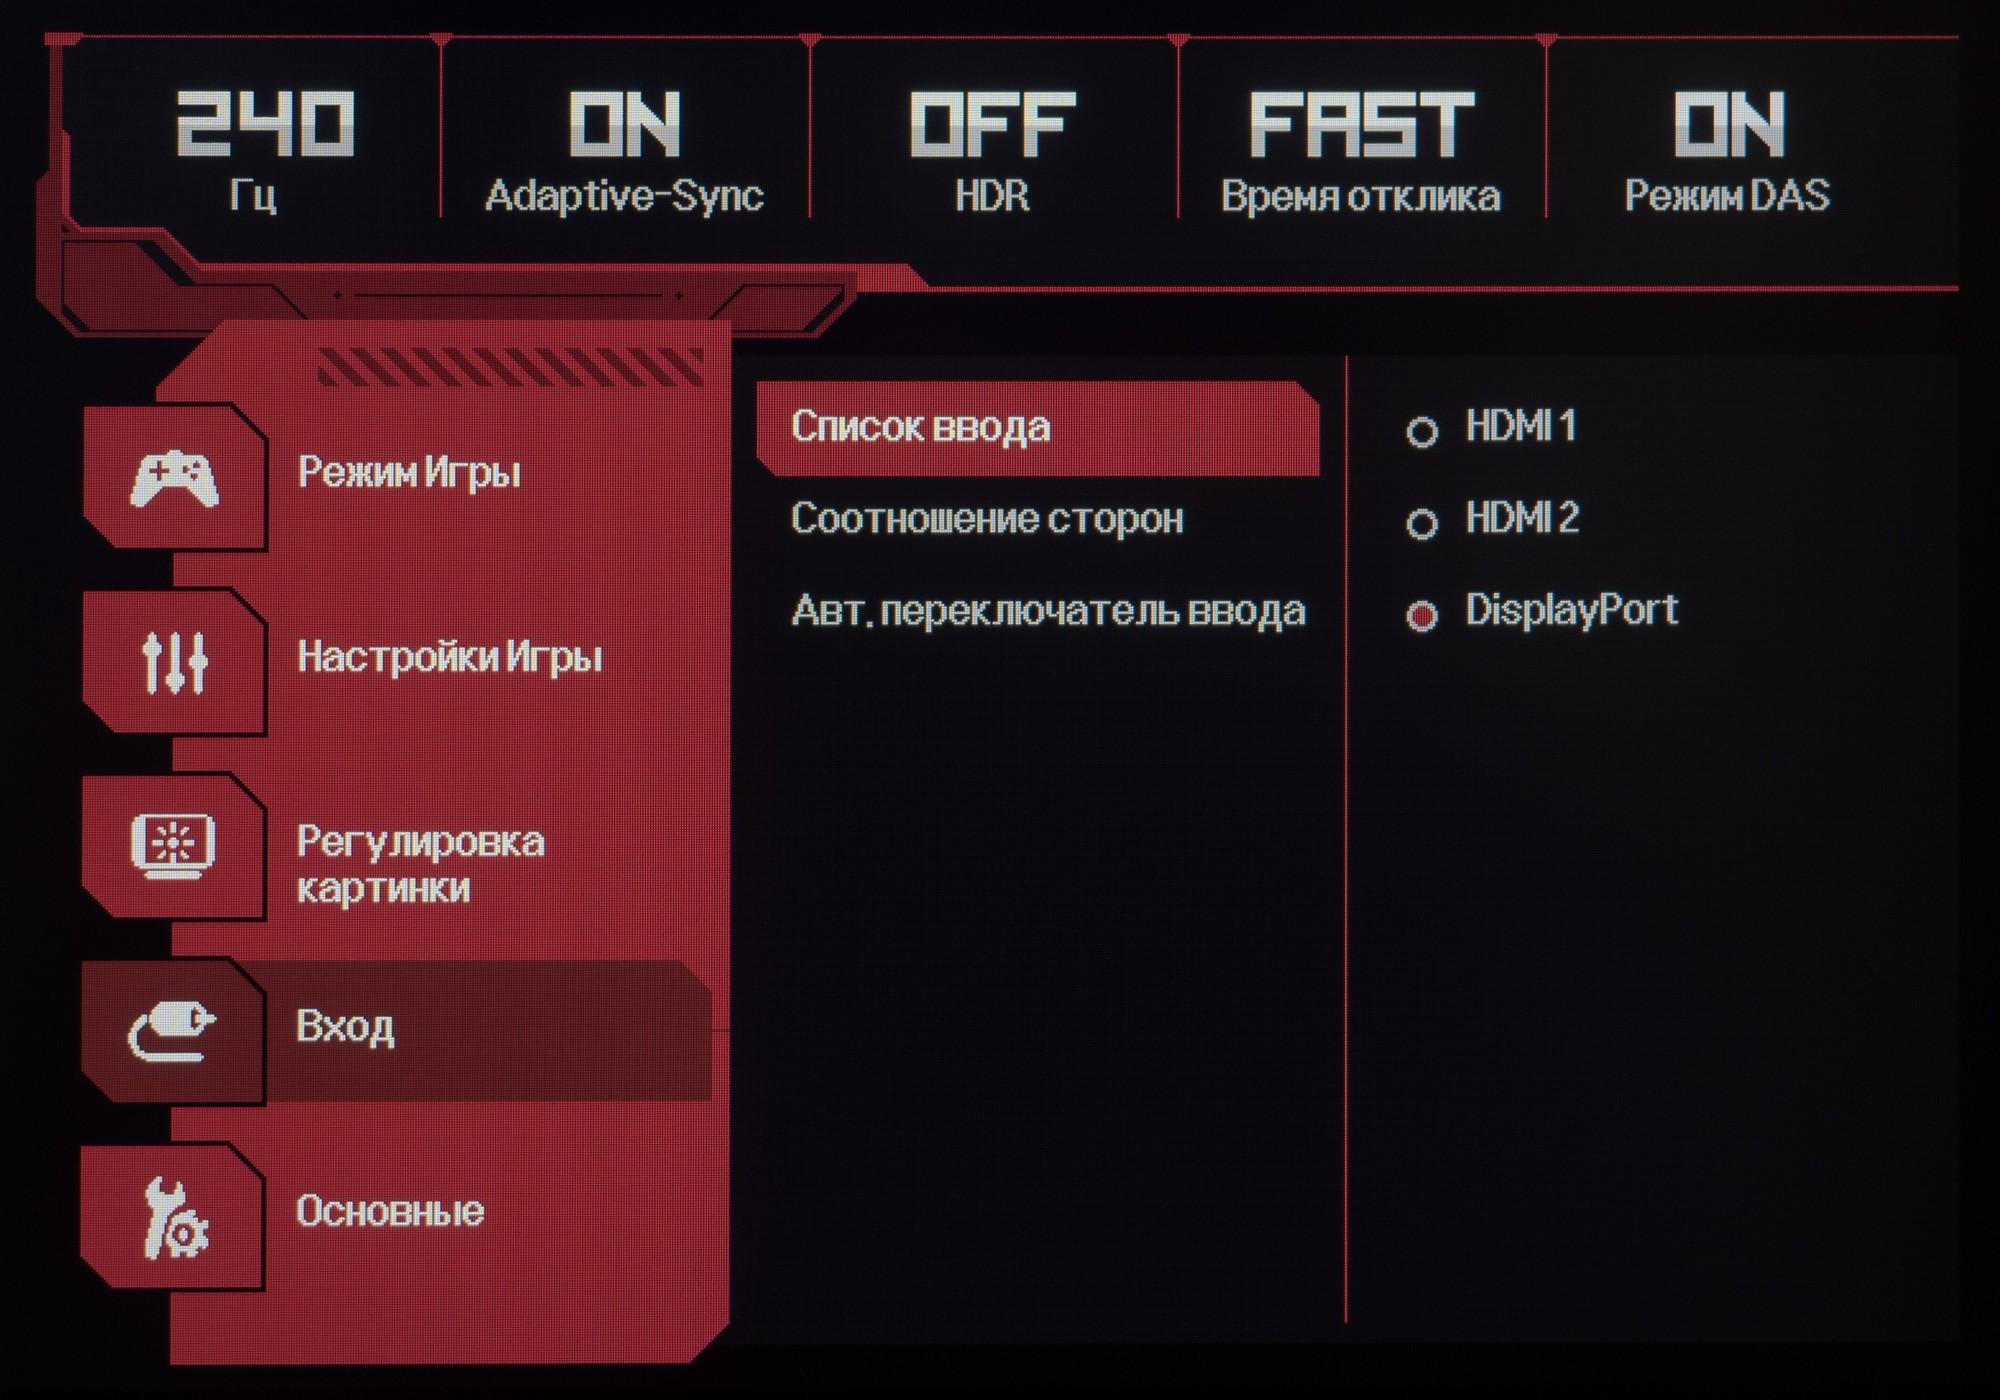Screen dimensions: 2000x1400
Task: Click the cable input icon for Вход
Action: click(172, 1032)
